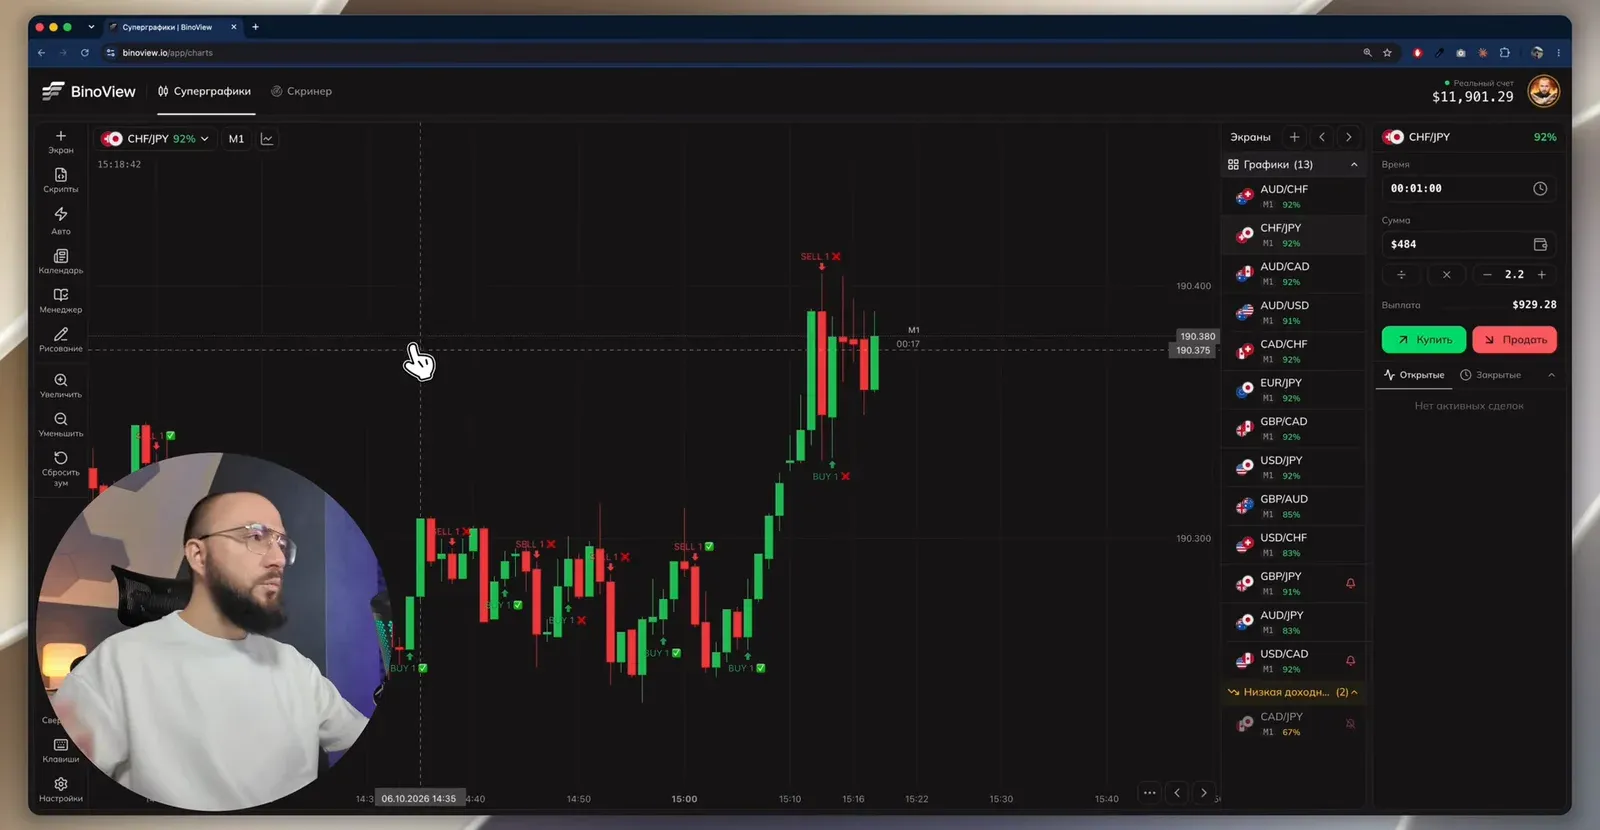Screen dimensions: 1600x830
Task: Collapse the trades panel chevron beside Закрытые
Action: tap(1551, 375)
